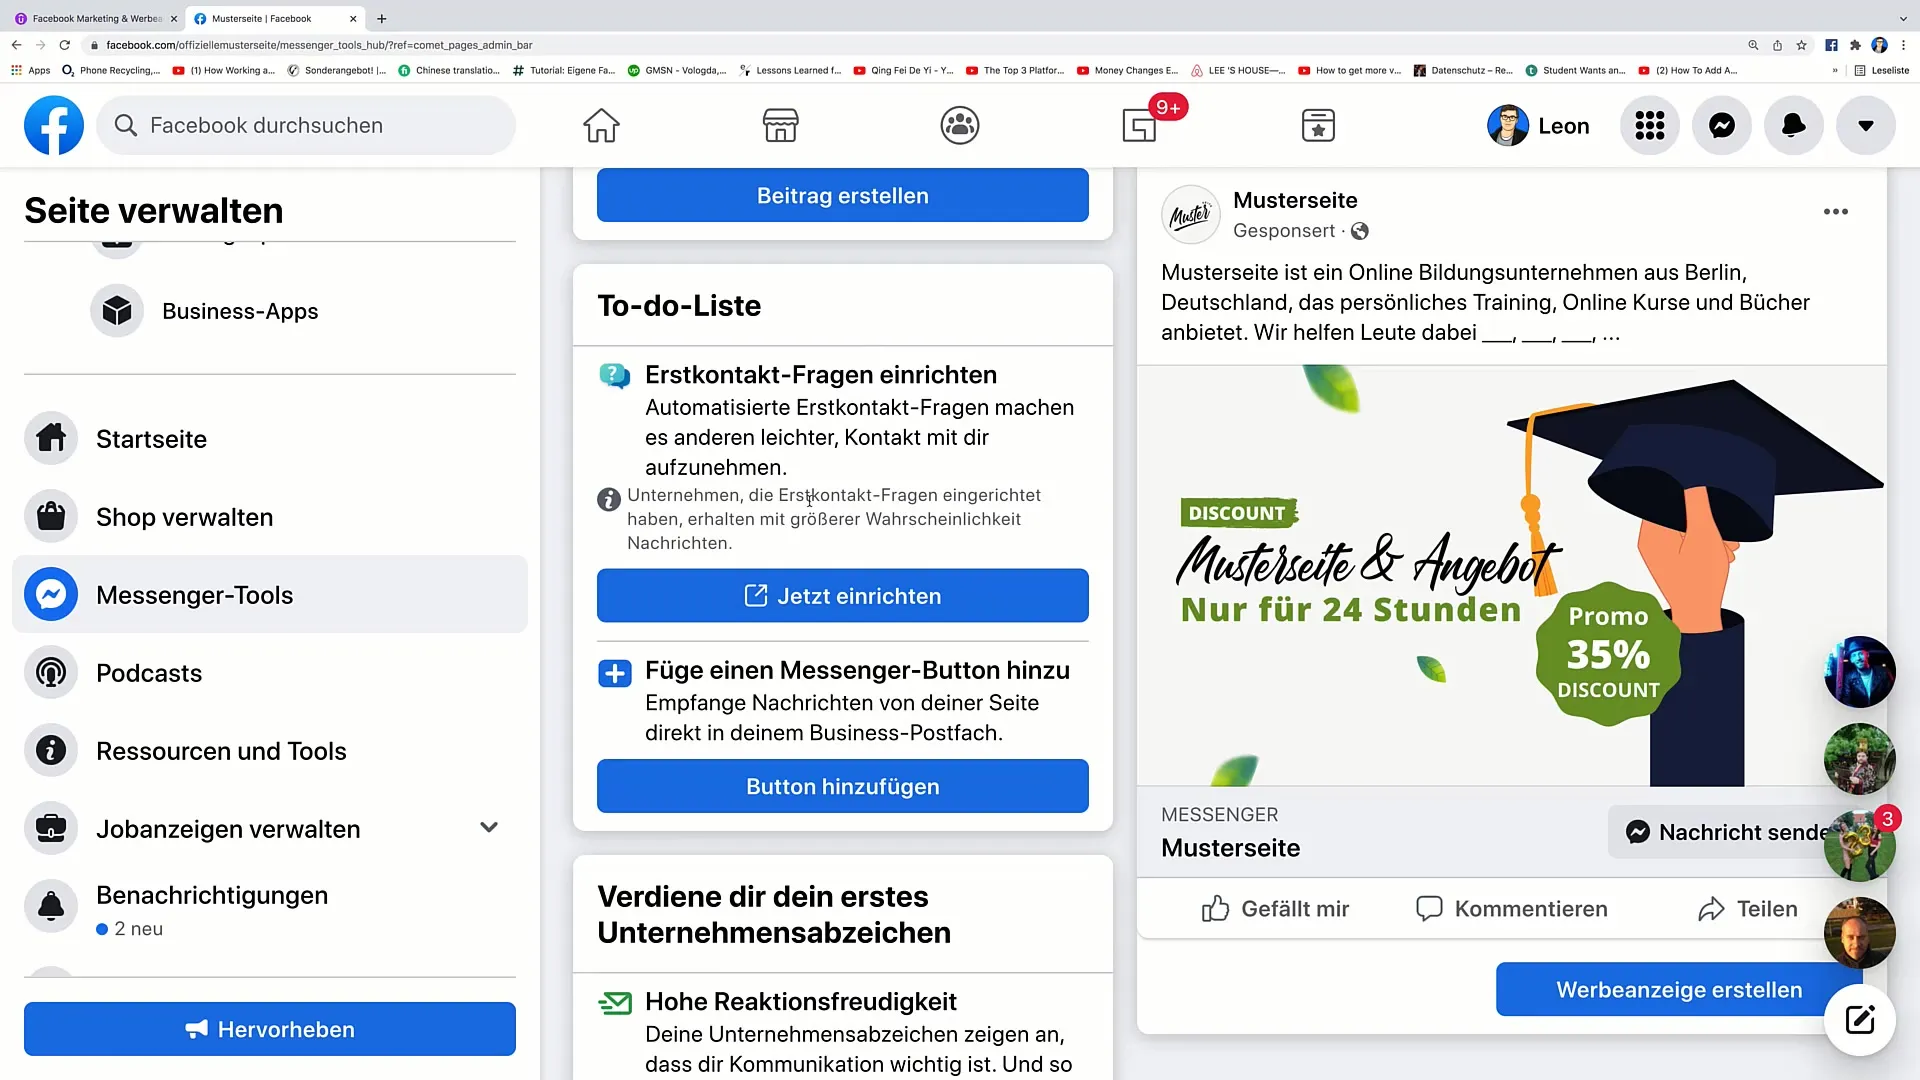Click Gefällt mir on the ad preview

tap(1275, 908)
